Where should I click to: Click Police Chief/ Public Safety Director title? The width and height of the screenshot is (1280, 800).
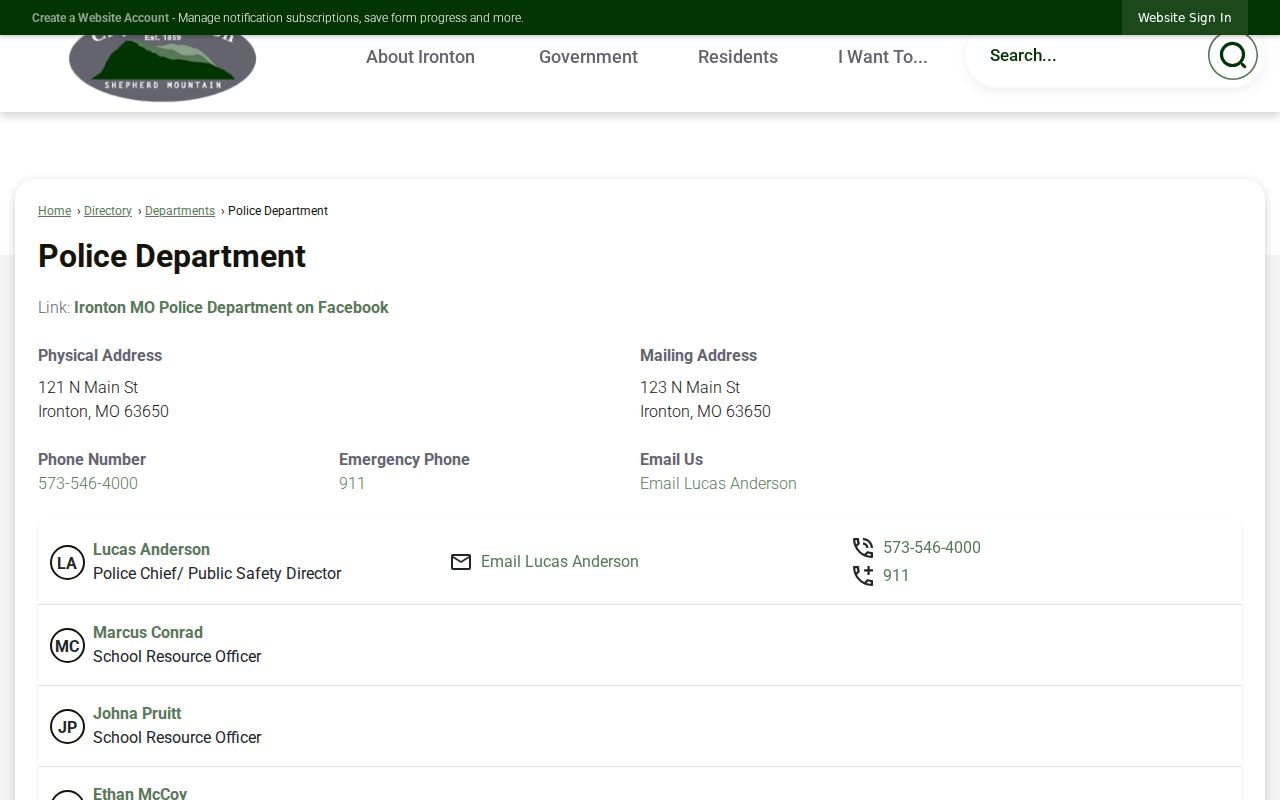(x=217, y=574)
